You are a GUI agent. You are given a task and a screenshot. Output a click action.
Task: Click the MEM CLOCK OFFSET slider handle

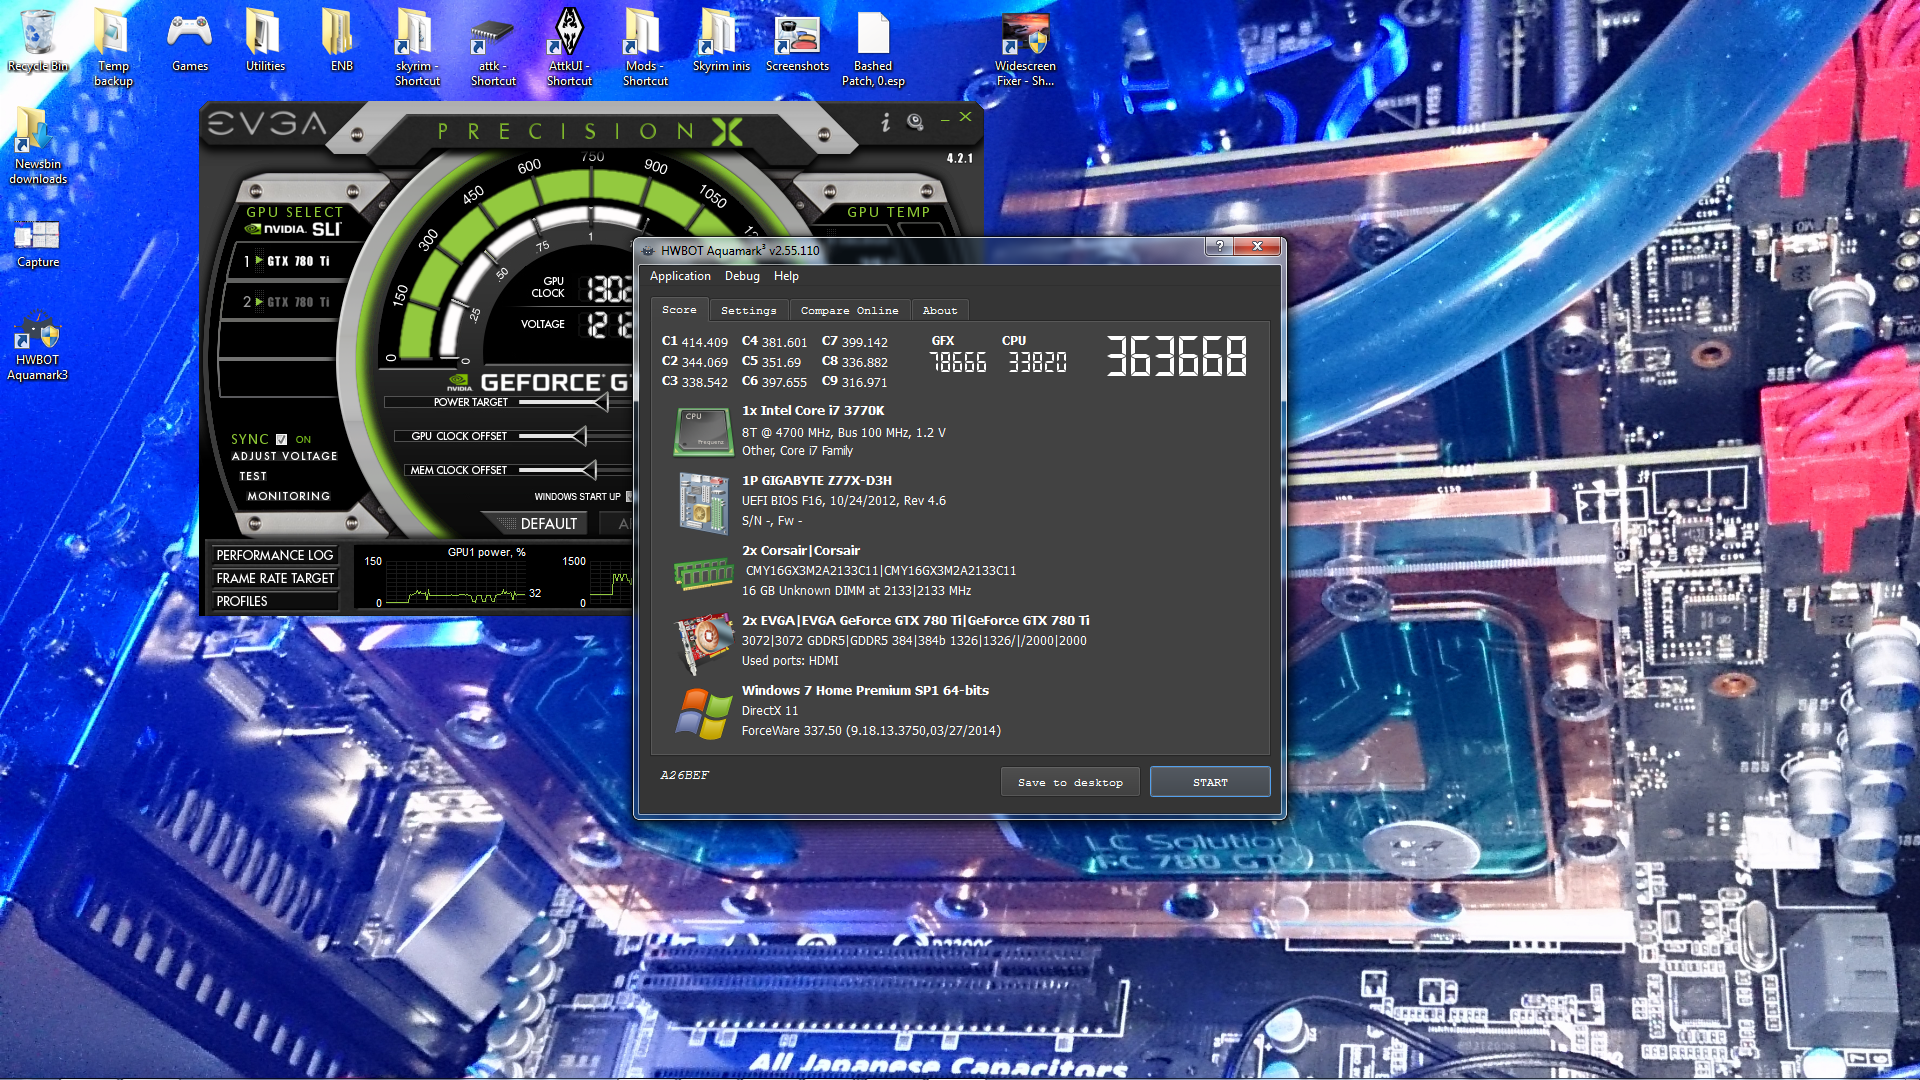coord(589,470)
